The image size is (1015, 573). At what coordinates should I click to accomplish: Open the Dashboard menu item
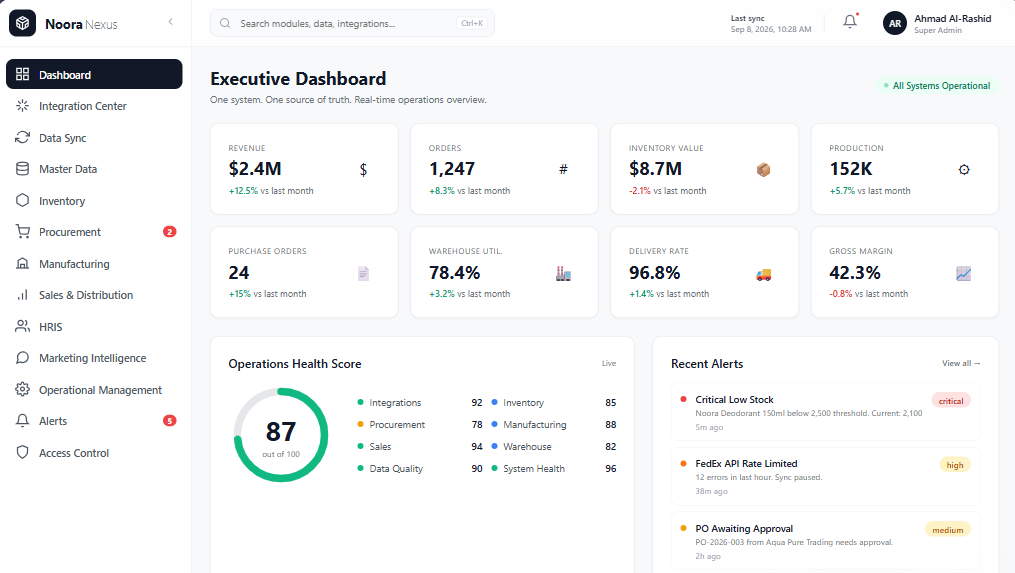click(94, 74)
